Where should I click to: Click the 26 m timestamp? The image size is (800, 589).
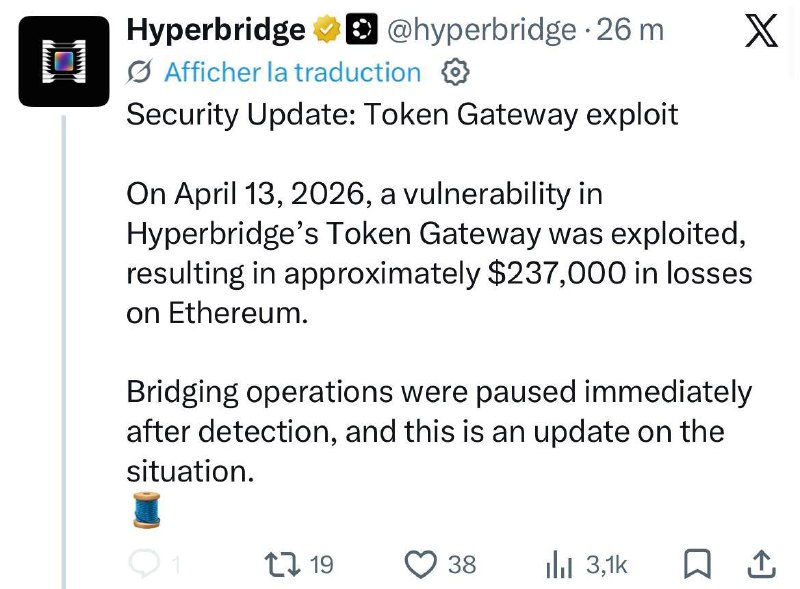[x=629, y=30]
